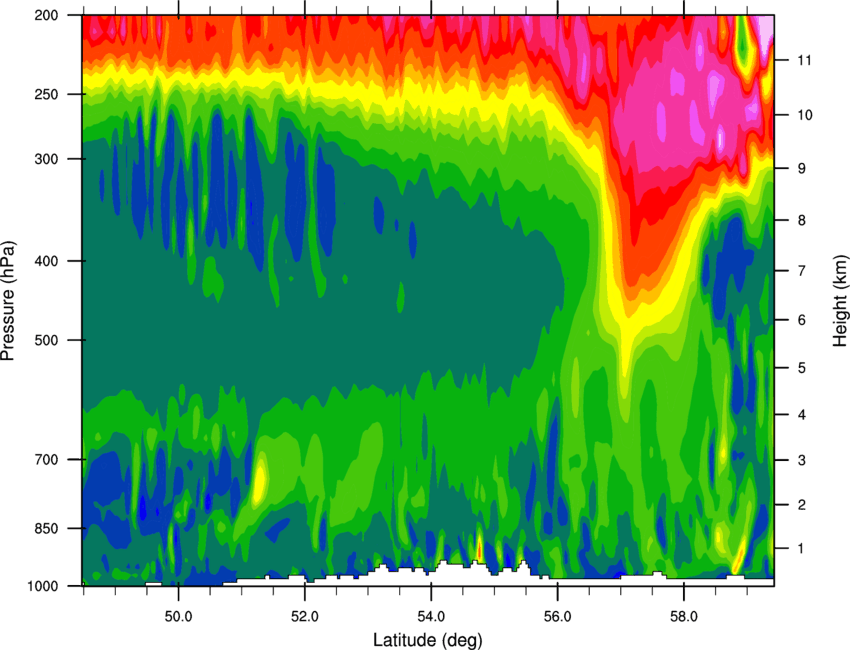Image resolution: width=850 pixels, height=650 pixels.
Task: Click the 9 km height label
Action: [802, 168]
